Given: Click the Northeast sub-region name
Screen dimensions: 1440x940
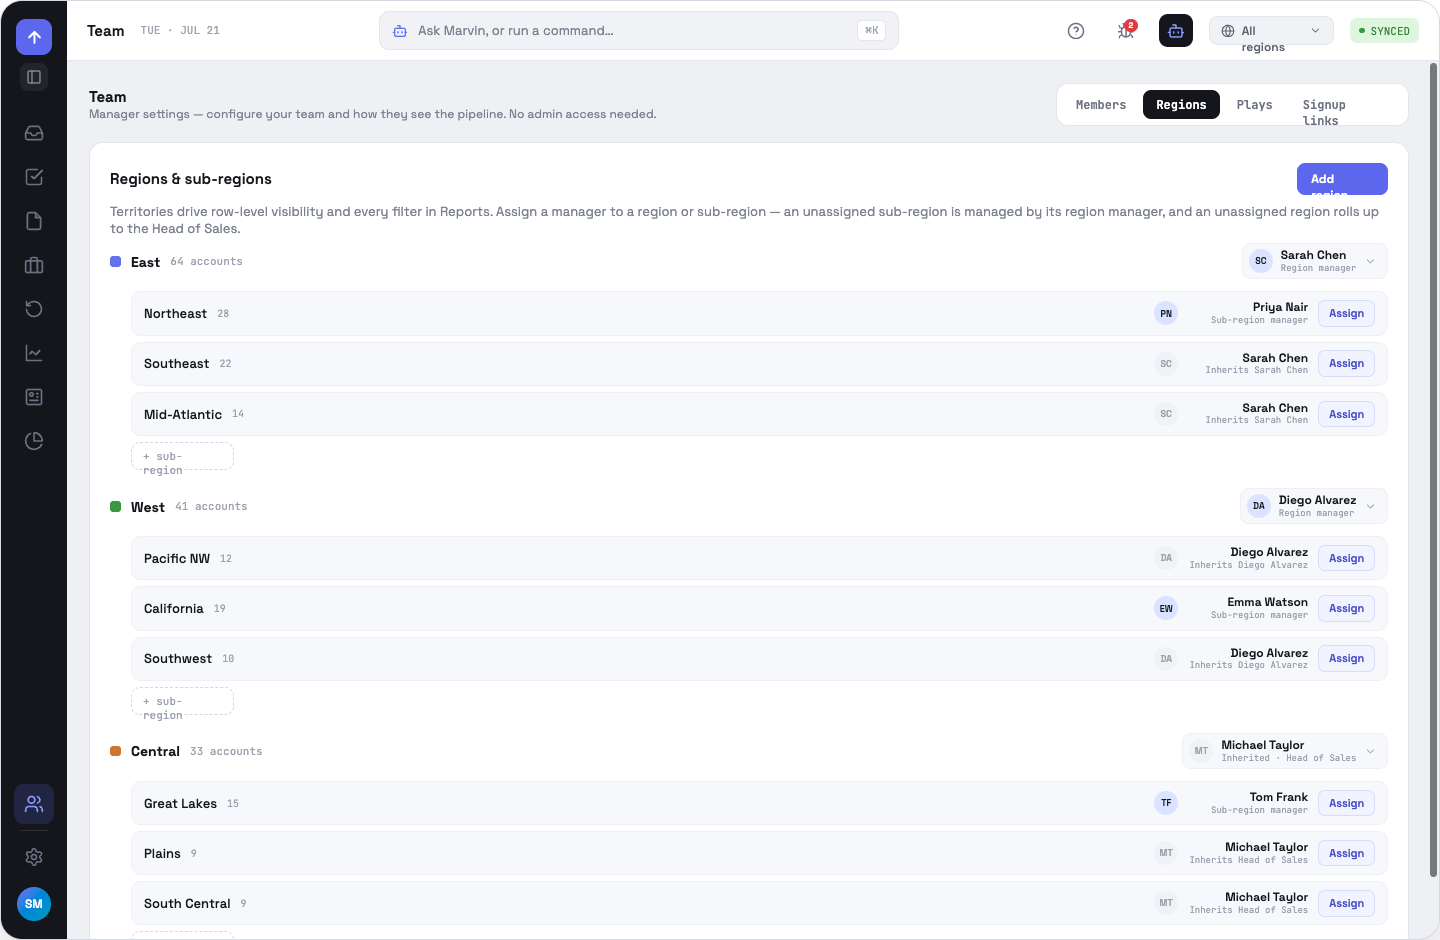Looking at the screenshot, I should [x=175, y=314].
